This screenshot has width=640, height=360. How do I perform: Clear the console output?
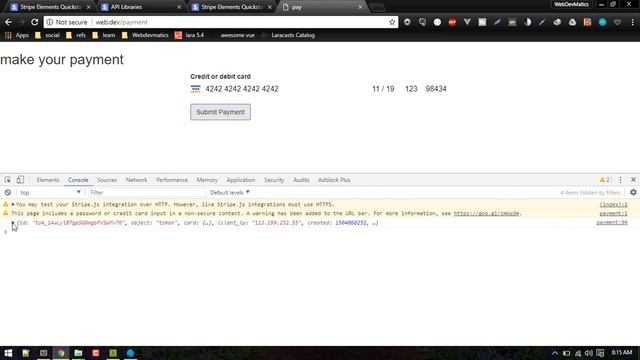[8, 192]
